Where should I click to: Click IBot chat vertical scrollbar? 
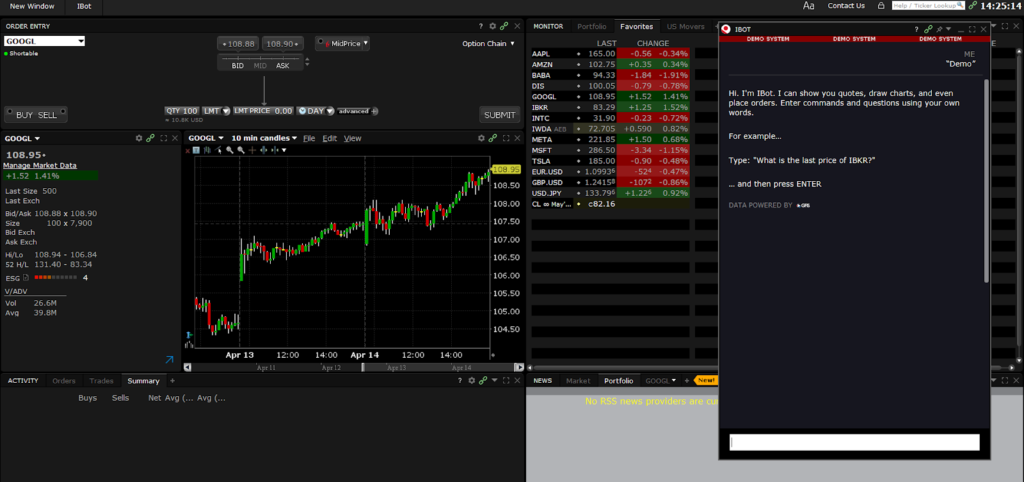[986, 182]
